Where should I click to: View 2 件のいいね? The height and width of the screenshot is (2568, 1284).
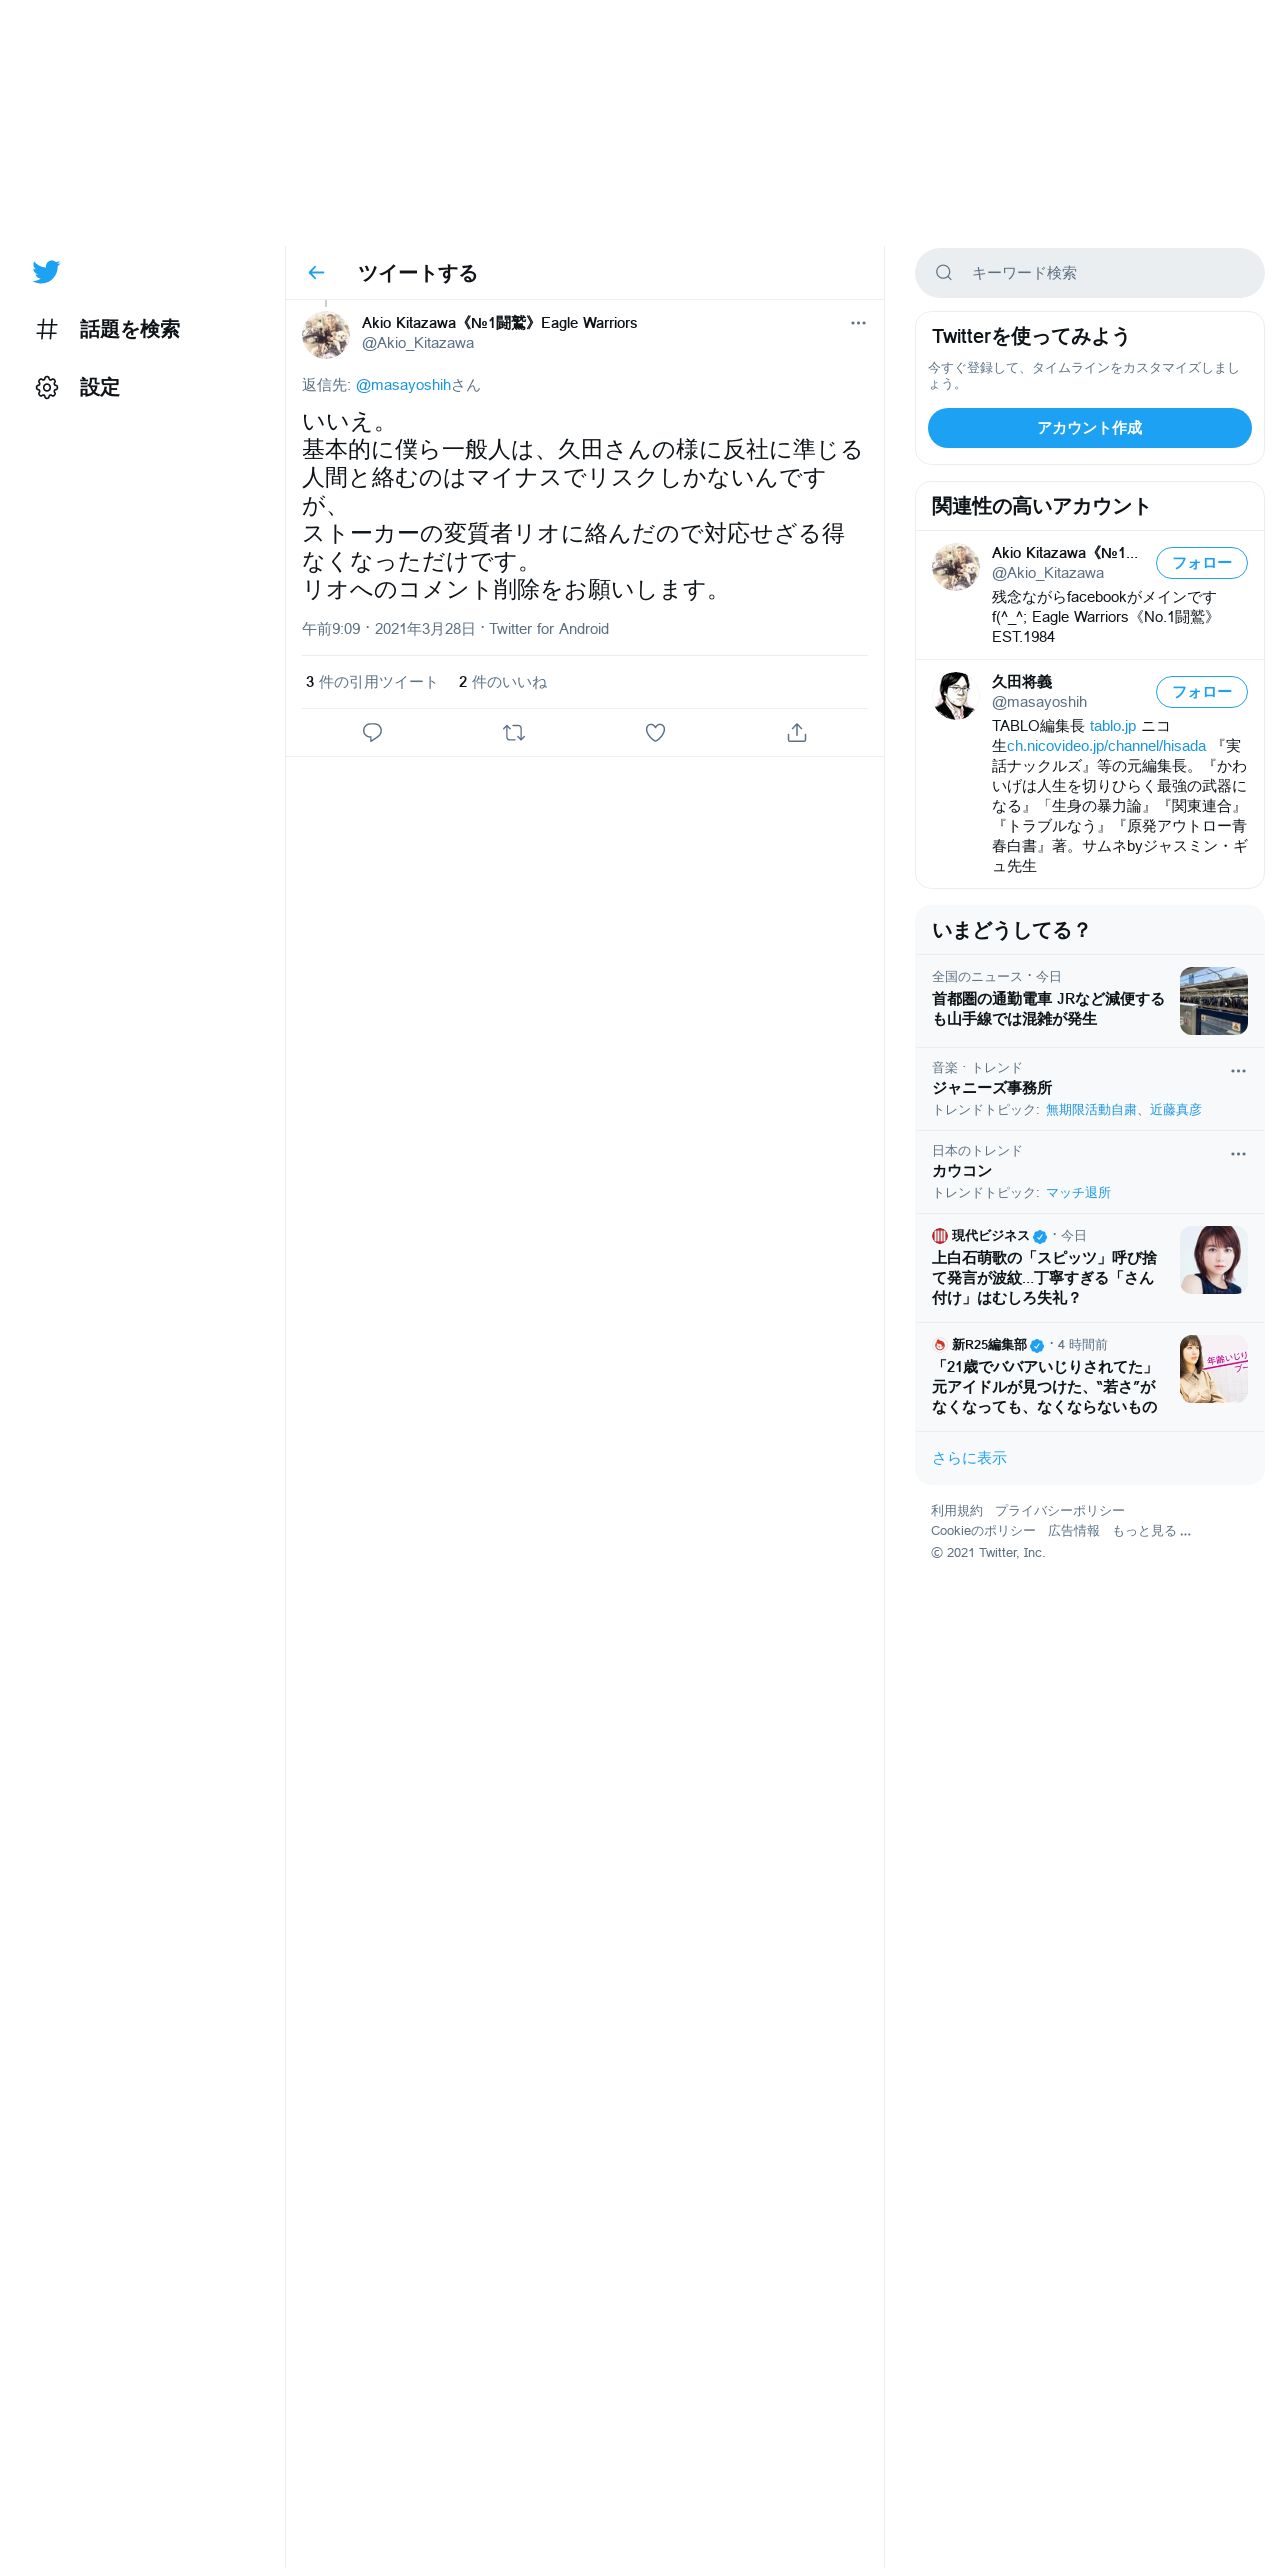click(x=503, y=682)
